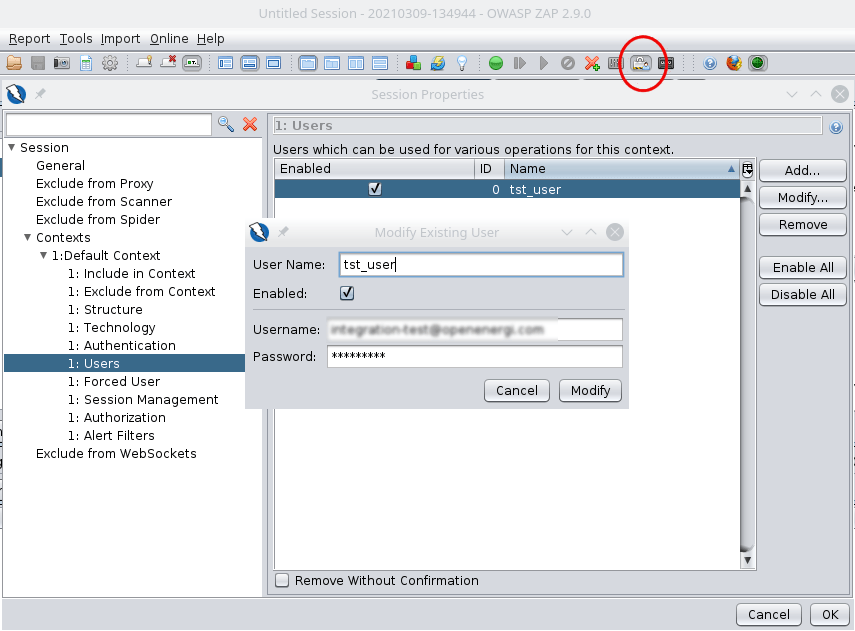The height and width of the screenshot is (631, 855).
Task: Open Options via the gear icon
Action: point(110,63)
